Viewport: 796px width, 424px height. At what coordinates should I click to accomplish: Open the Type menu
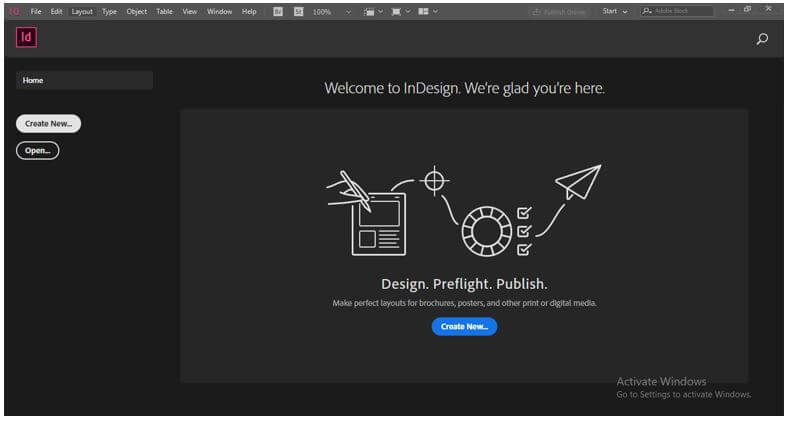(109, 11)
